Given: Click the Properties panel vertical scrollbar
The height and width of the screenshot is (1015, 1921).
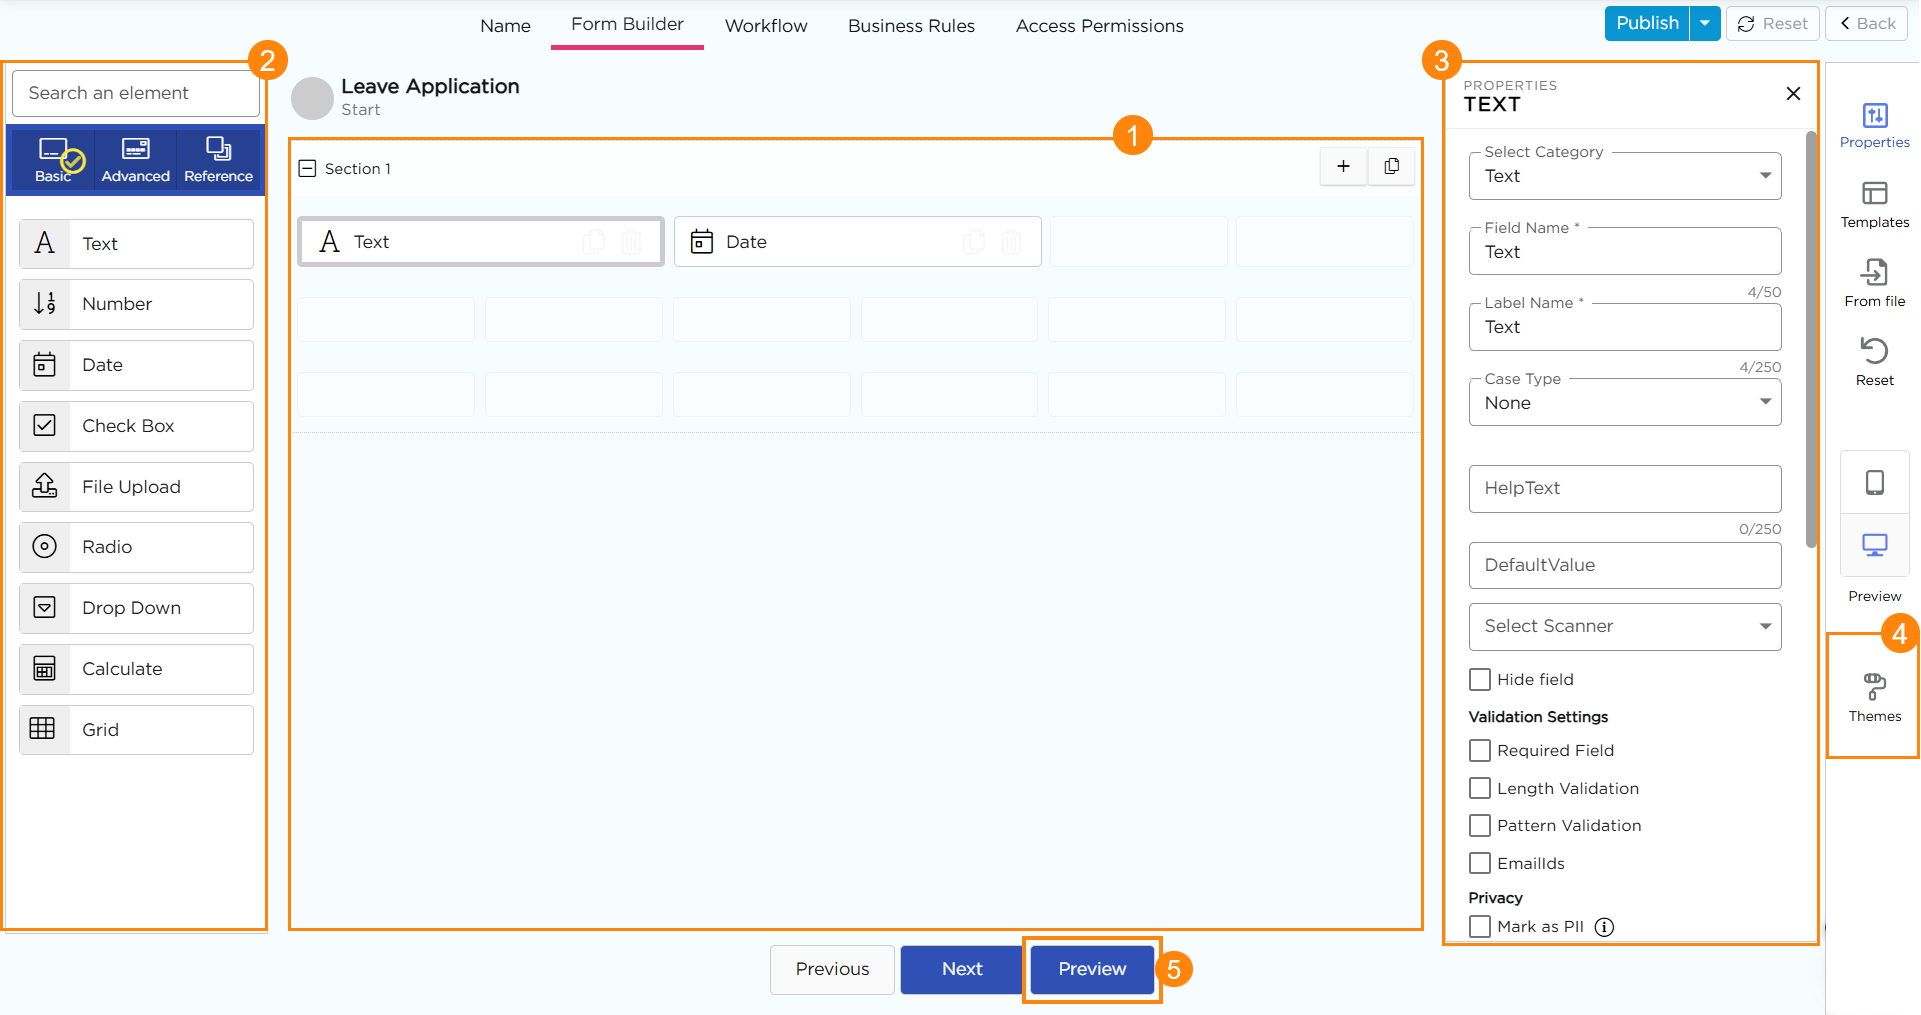Looking at the screenshot, I should point(1811,340).
